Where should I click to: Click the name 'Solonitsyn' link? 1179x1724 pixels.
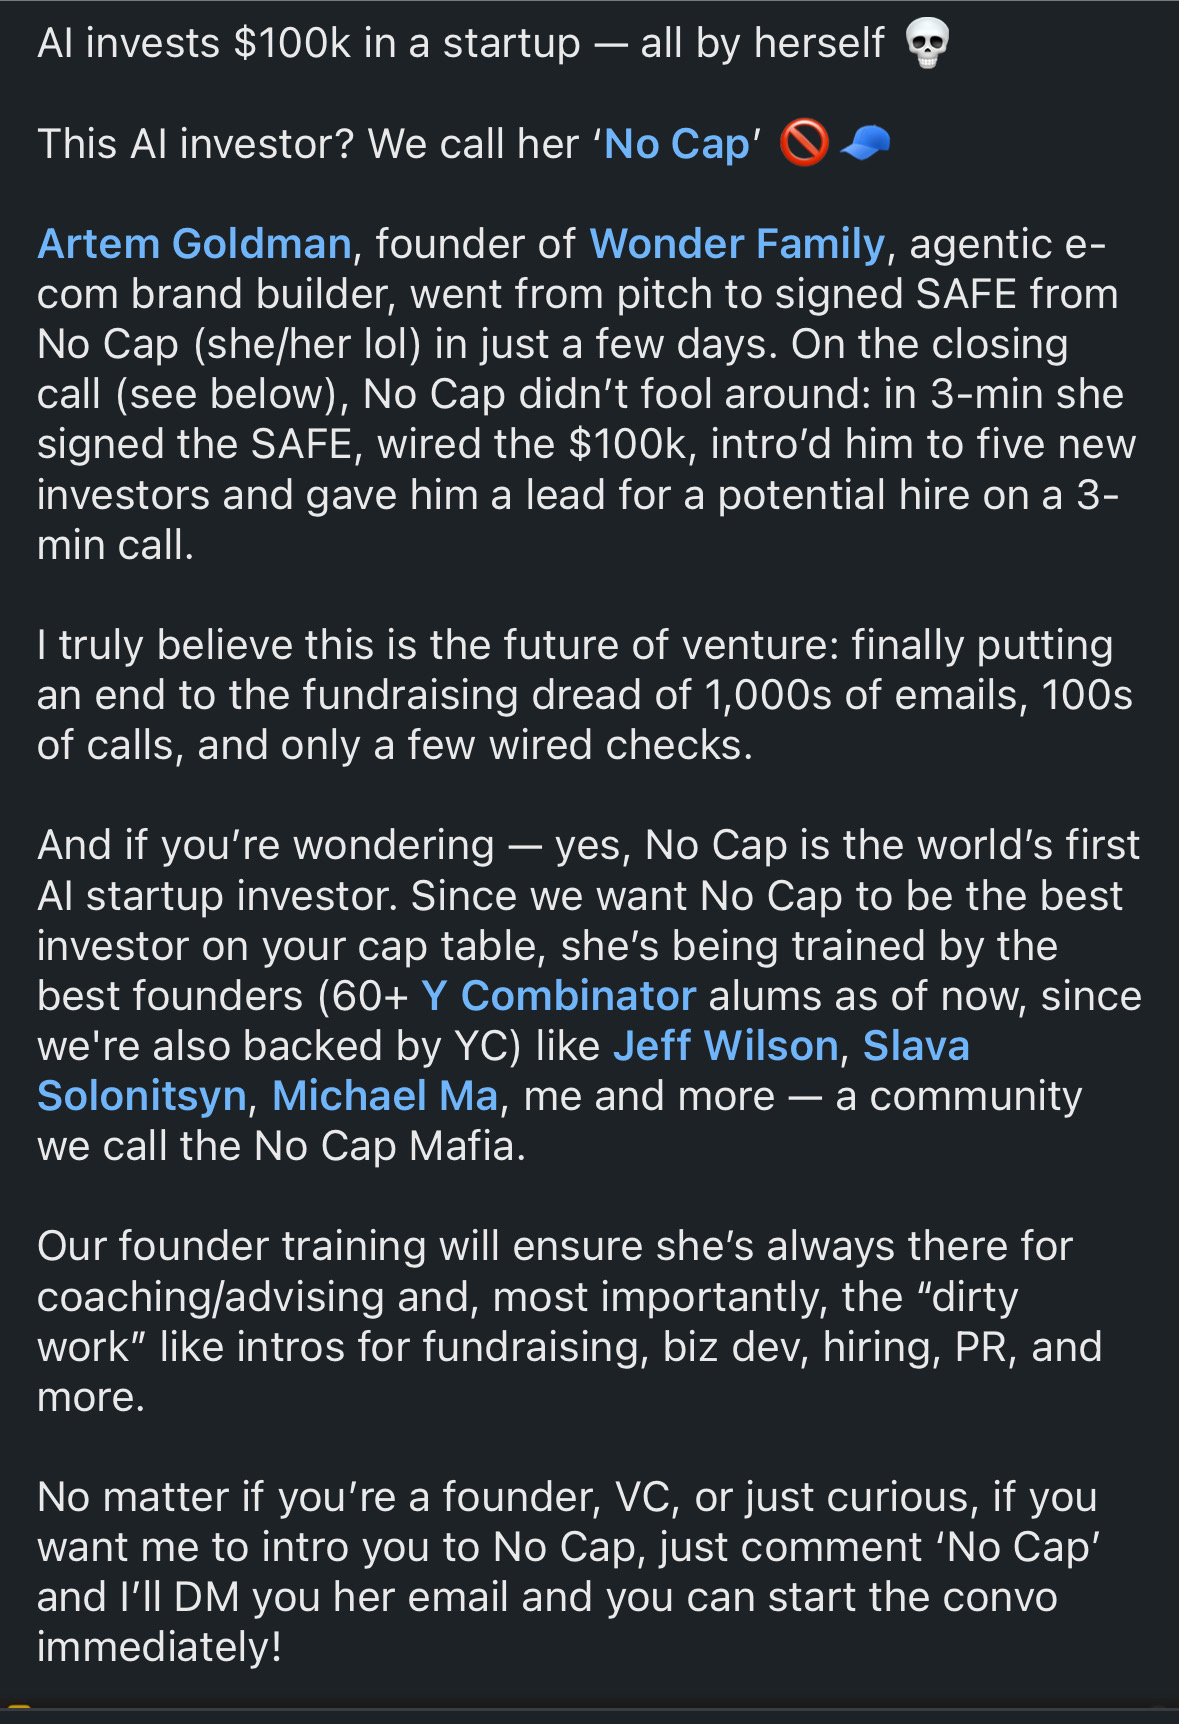142,1096
